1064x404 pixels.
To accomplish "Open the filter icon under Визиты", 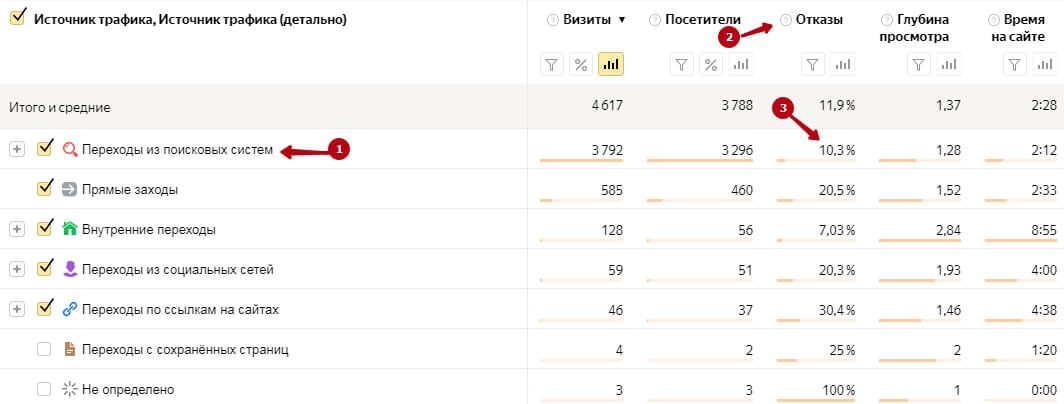I will click(552, 65).
